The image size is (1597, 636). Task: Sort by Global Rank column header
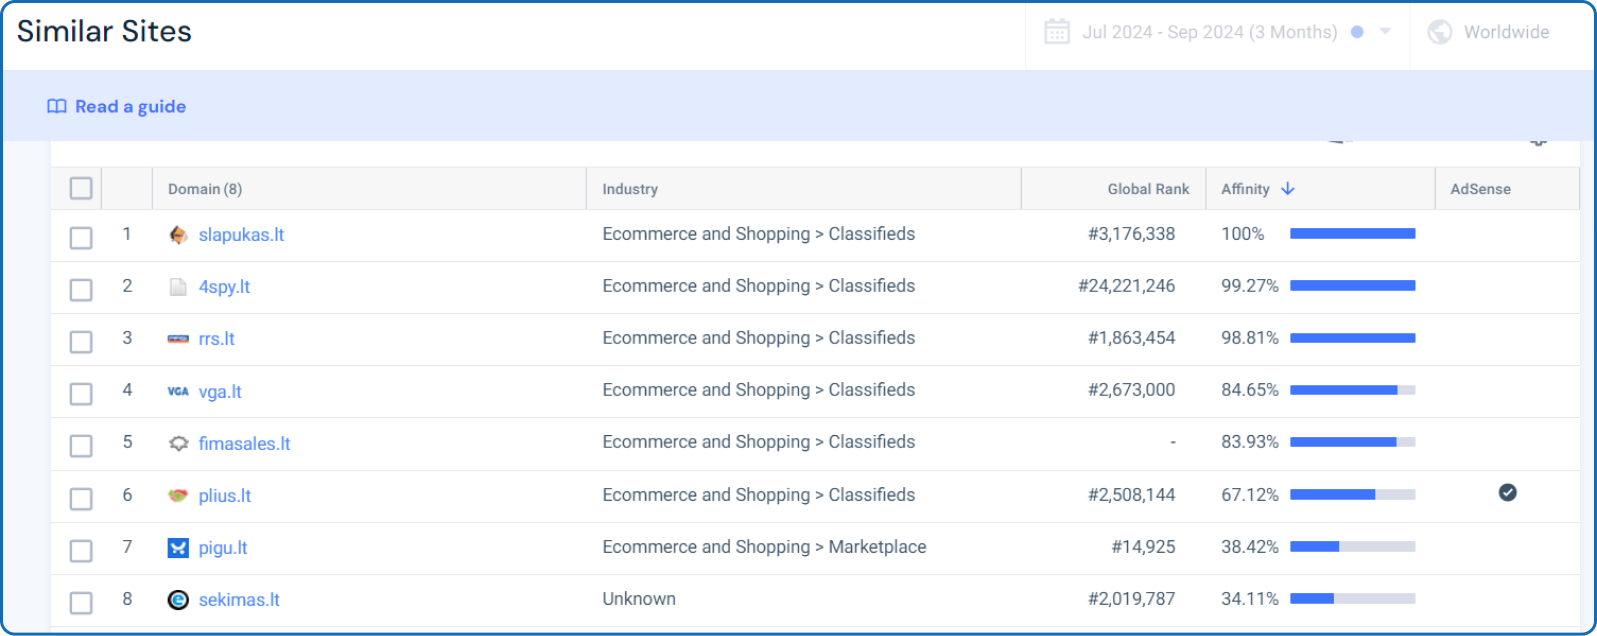point(1148,189)
